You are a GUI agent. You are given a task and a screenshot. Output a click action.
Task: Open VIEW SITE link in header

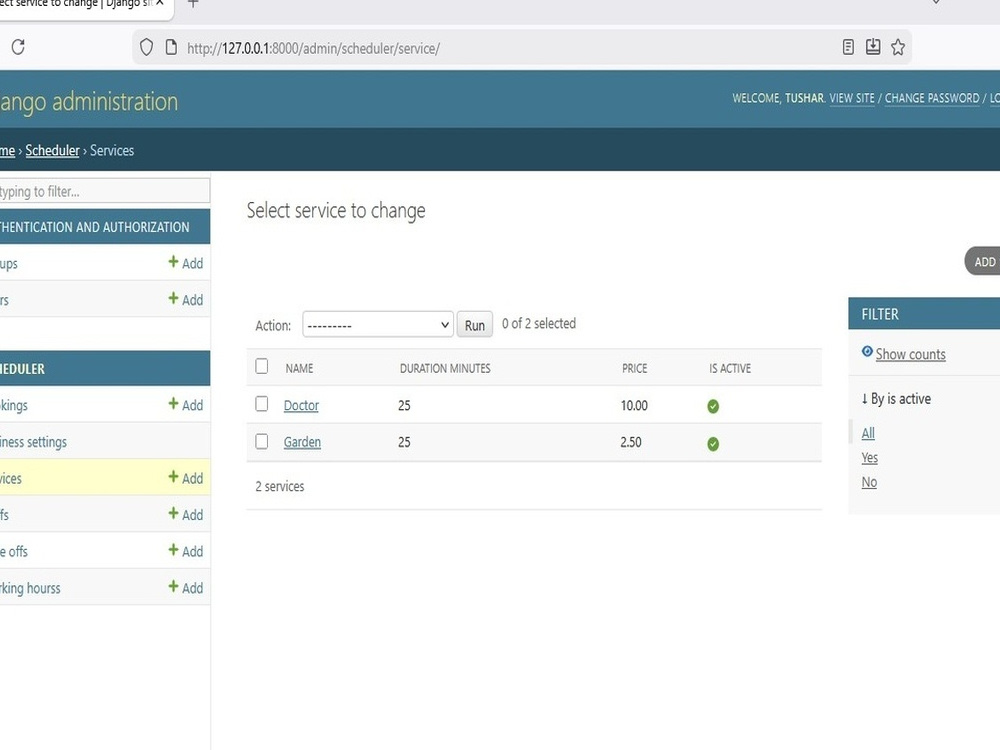[852, 98]
